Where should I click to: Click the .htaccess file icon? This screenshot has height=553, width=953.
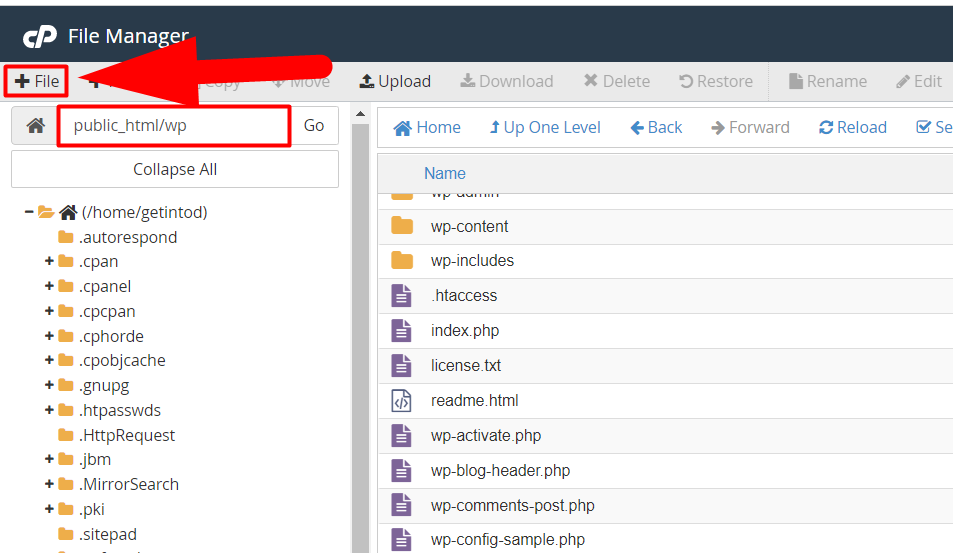point(401,295)
